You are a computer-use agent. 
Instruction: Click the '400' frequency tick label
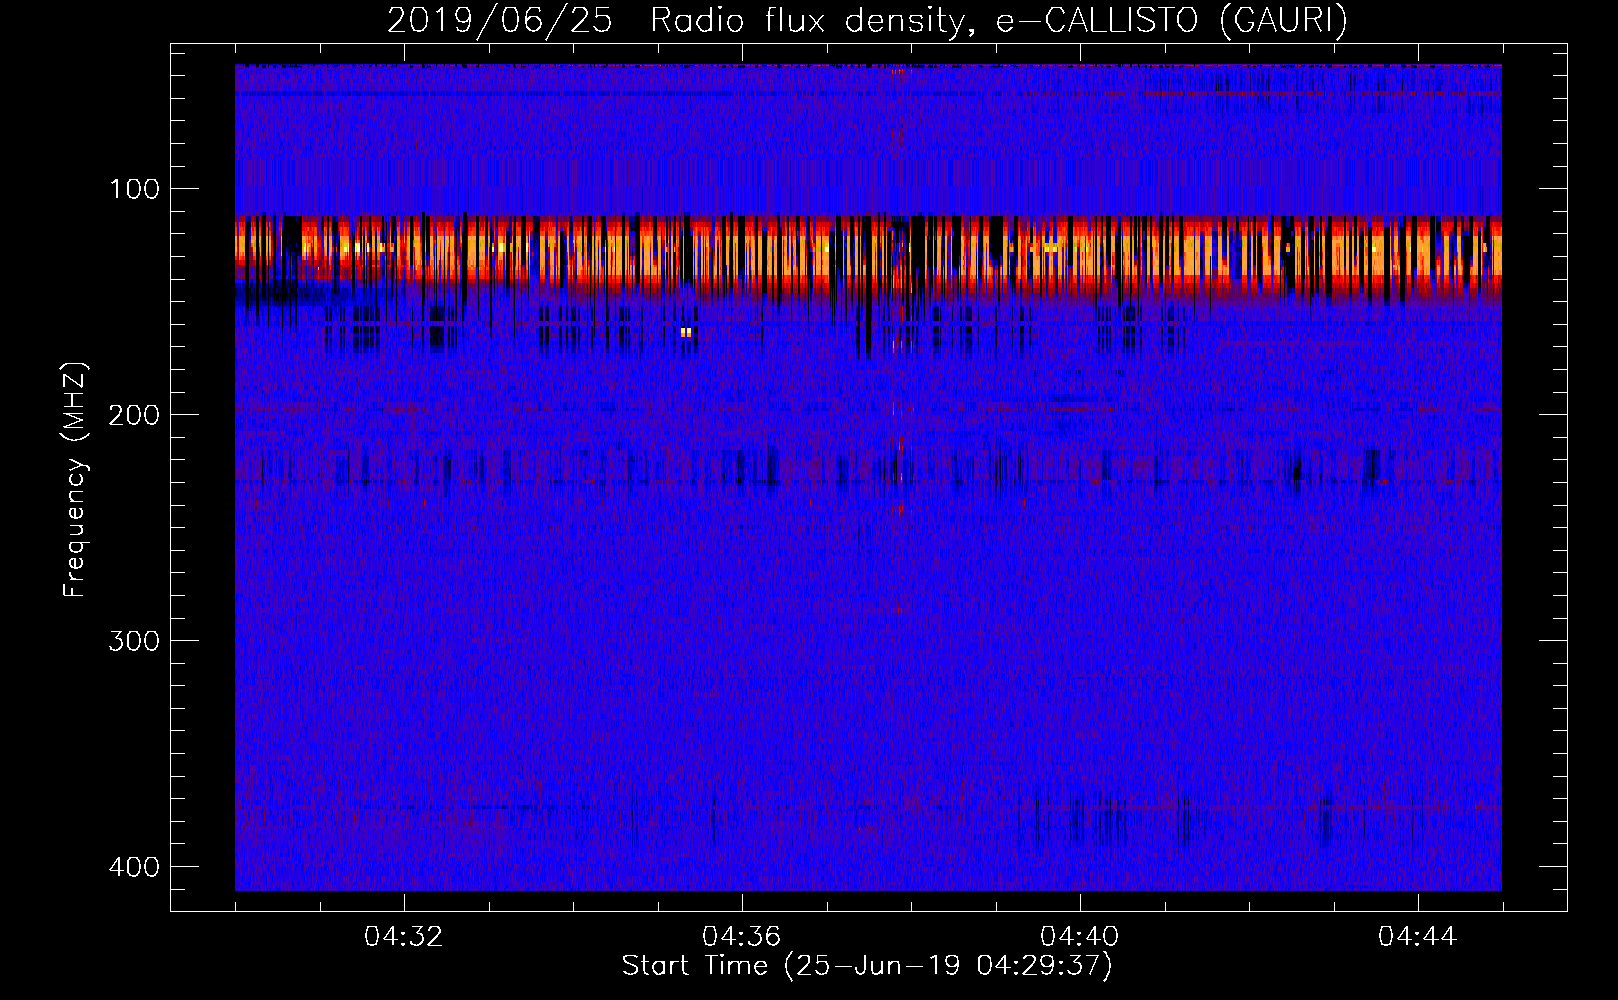(x=133, y=867)
